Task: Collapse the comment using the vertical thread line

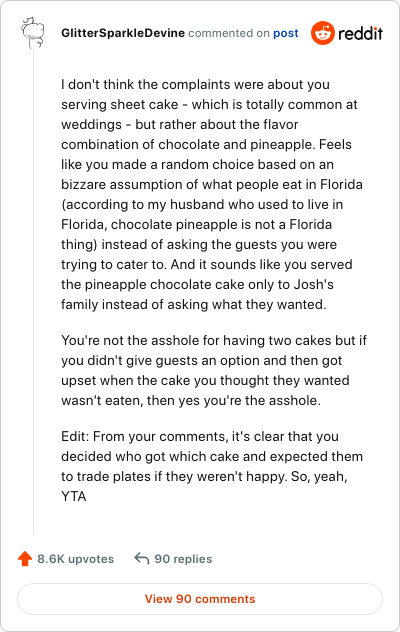Action: pos(33,292)
